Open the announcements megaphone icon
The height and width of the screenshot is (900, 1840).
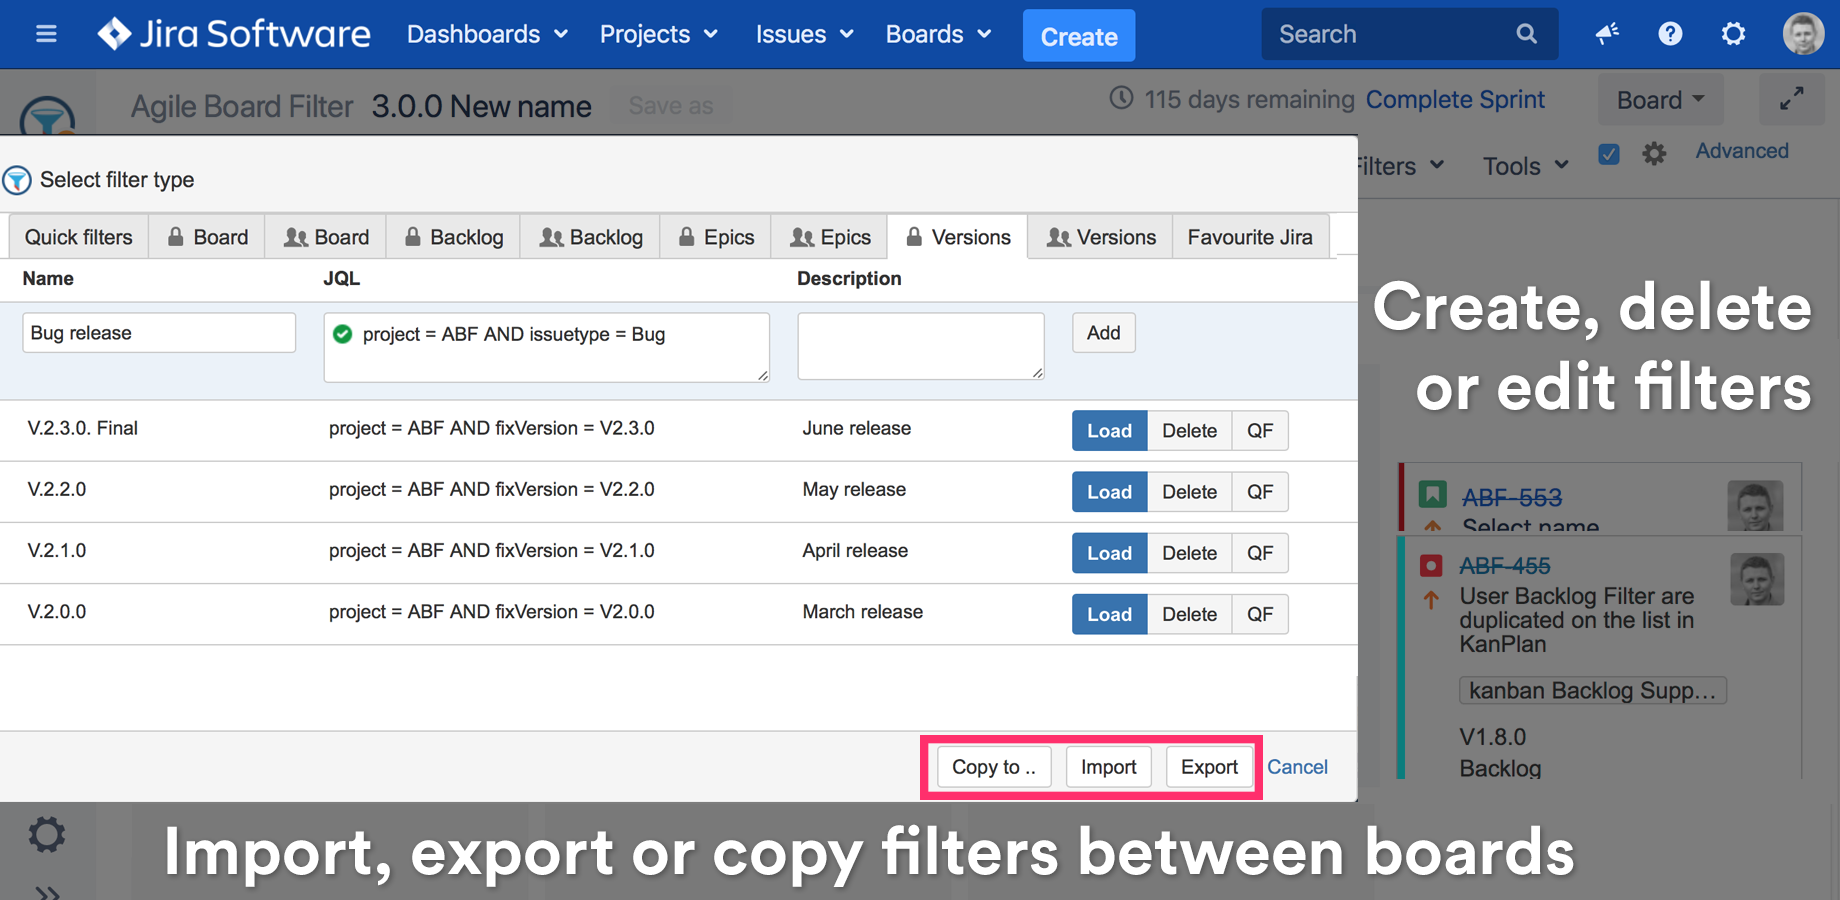[1607, 33]
